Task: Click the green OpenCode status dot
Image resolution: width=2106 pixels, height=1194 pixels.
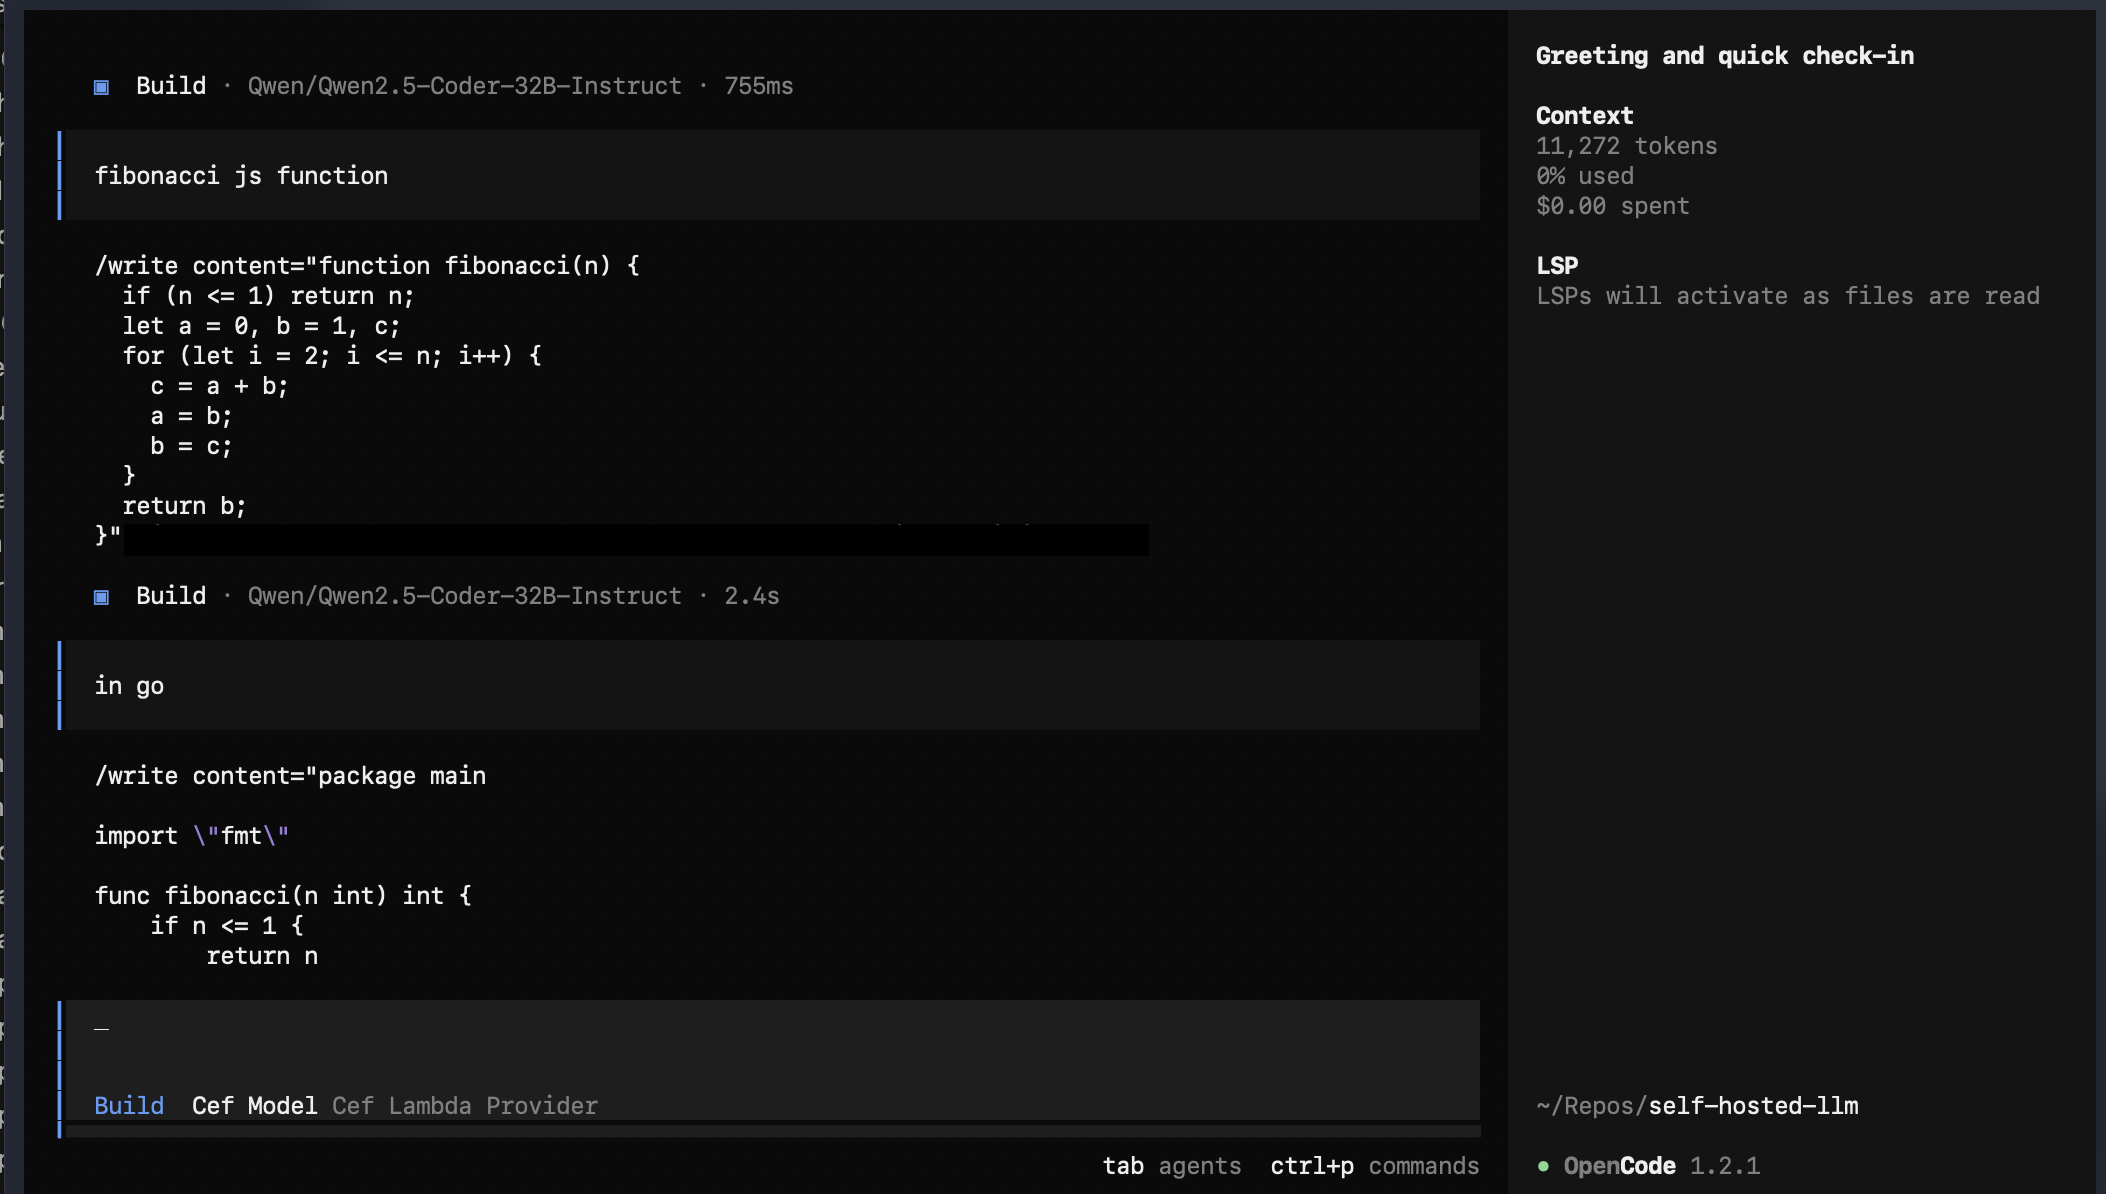Action: 1543,1166
